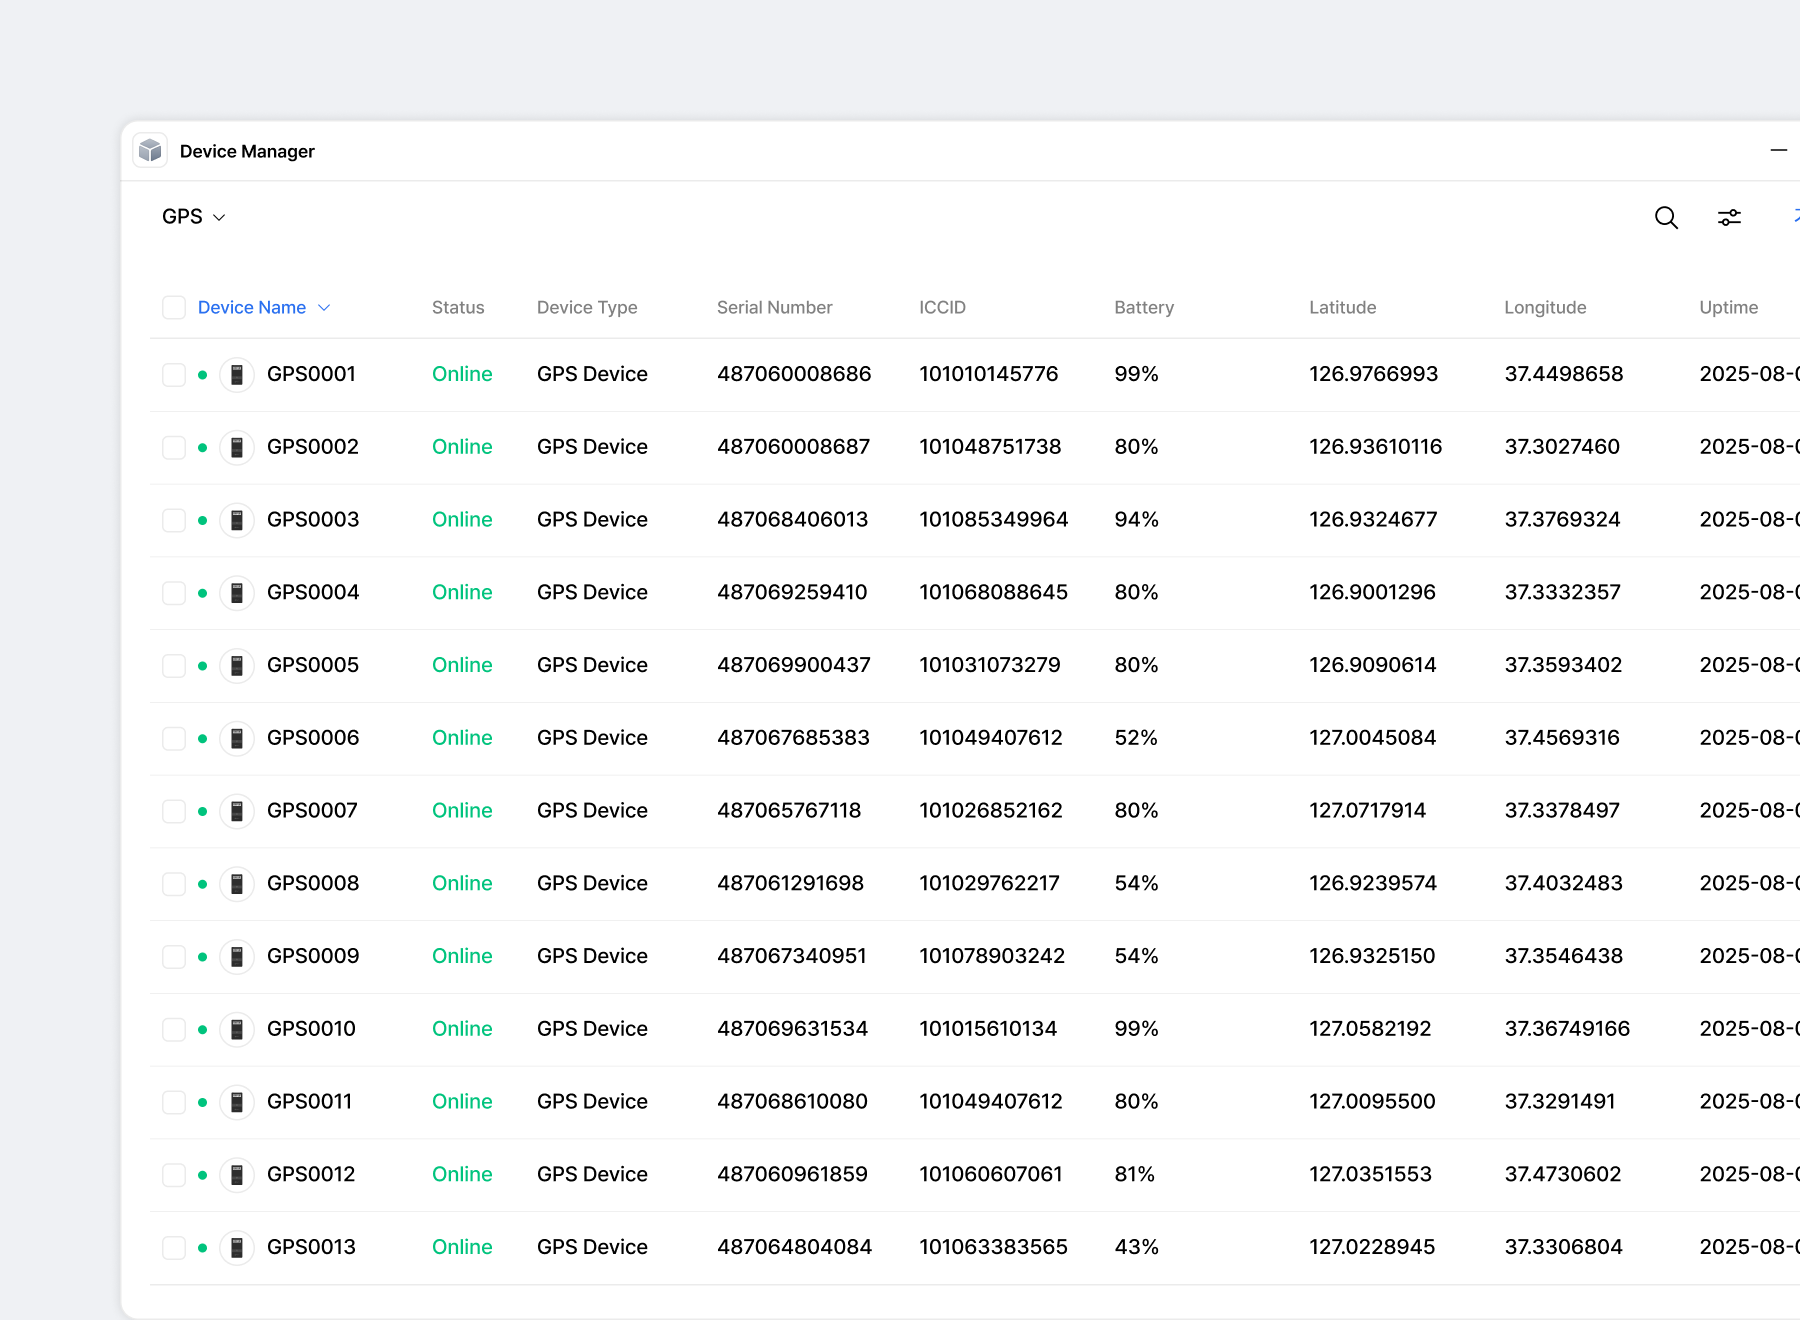Tick the checkbox next to GPS0011
This screenshot has width=1800, height=1320.
click(x=174, y=1102)
